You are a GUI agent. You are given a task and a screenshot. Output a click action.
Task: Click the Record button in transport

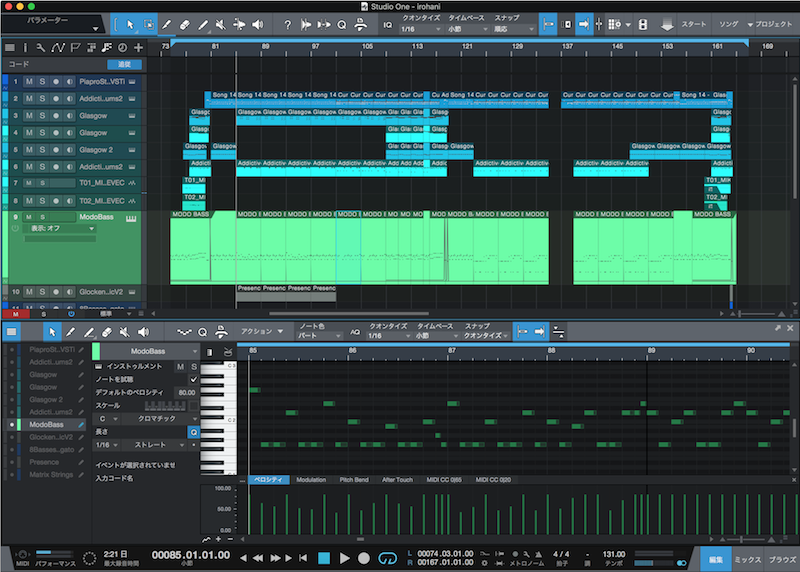tap(364, 558)
